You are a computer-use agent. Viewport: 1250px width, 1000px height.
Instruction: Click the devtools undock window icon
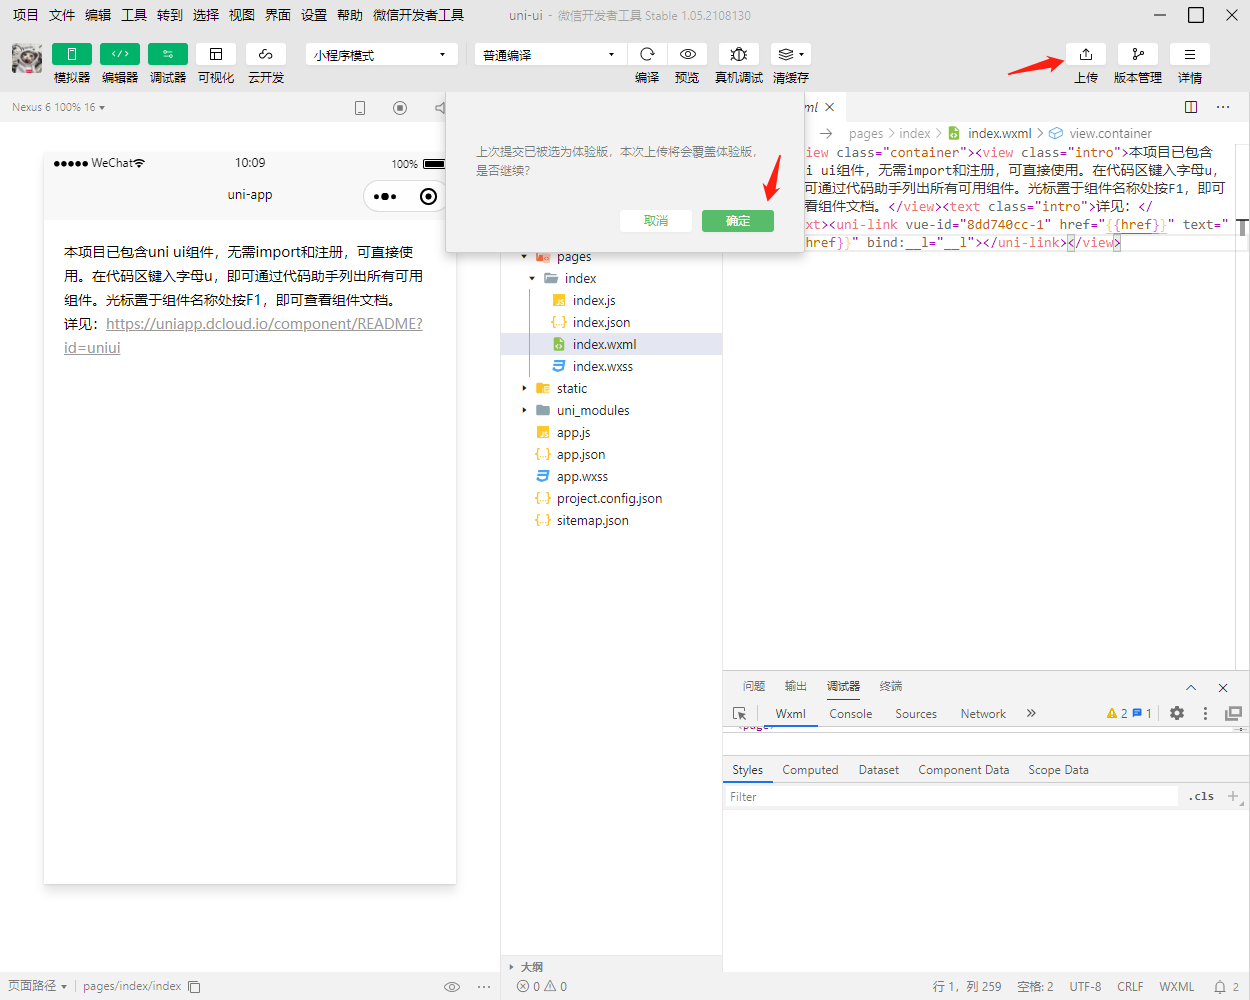click(x=1233, y=713)
